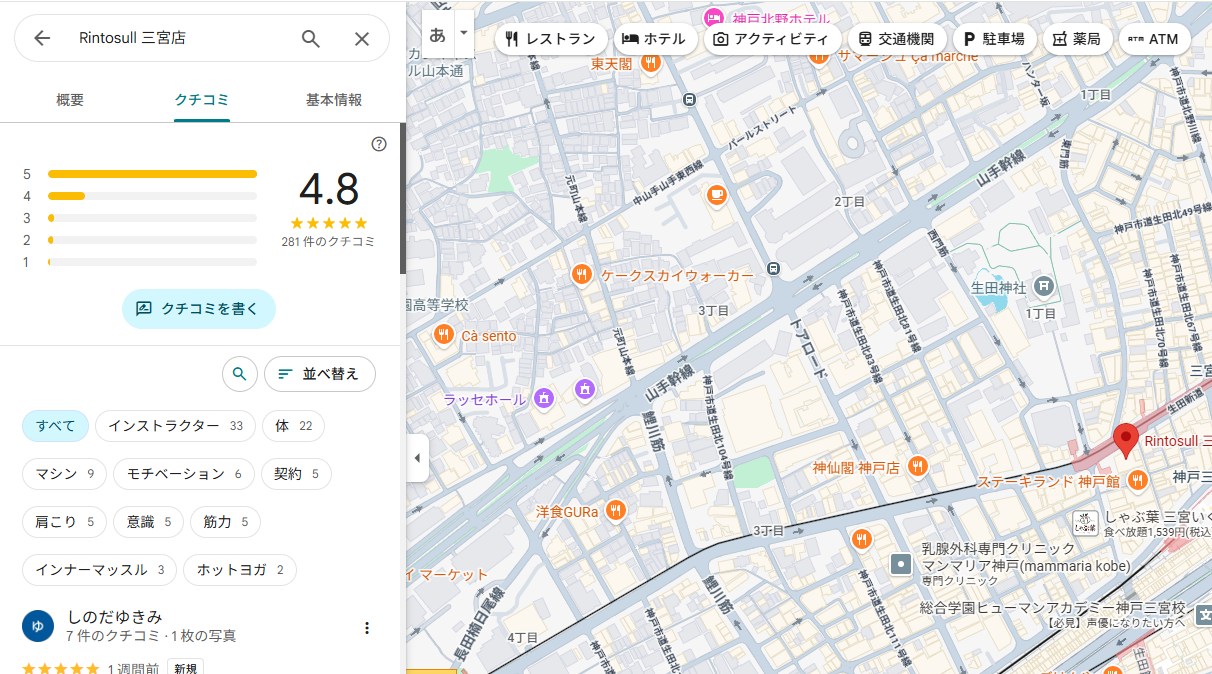Search within reviews using magnifier button

tap(239, 374)
